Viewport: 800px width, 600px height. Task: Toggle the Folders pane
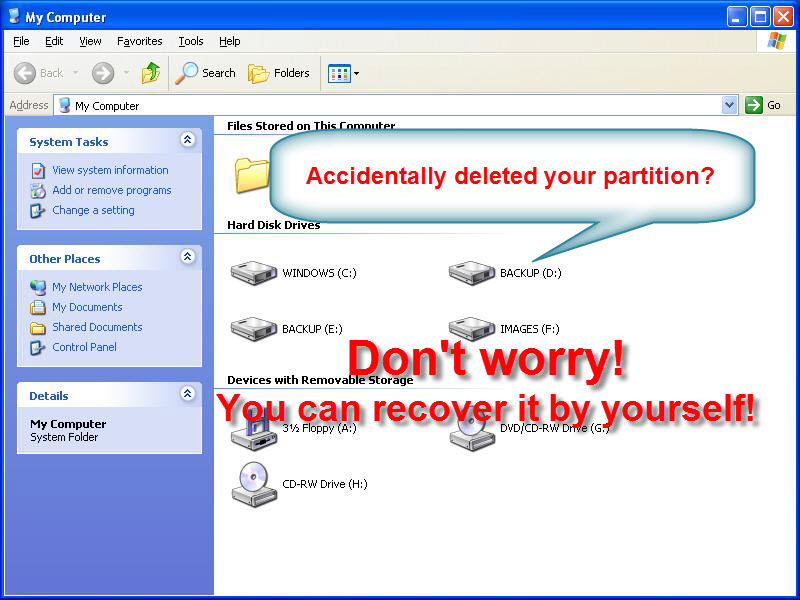(x=279, y=73)
